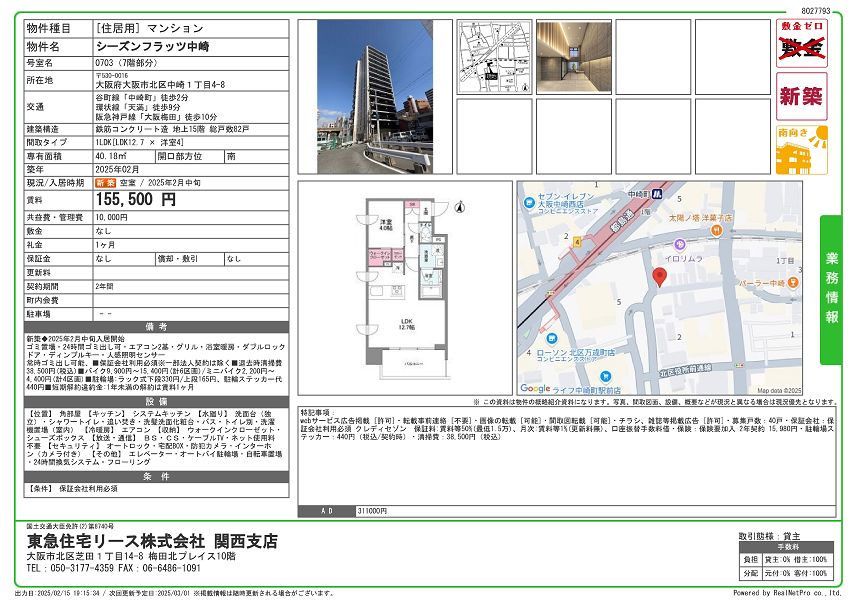The image size is (851, 605).
Task: Click the rent amount 155,500 円
Action: (136, 199)
